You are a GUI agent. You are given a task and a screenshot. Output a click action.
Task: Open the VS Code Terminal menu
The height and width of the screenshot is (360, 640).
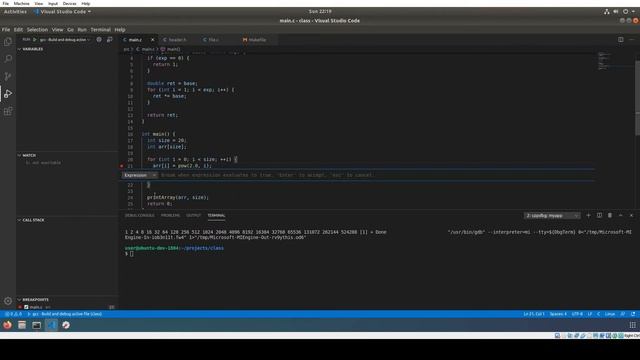coord(100,29)
